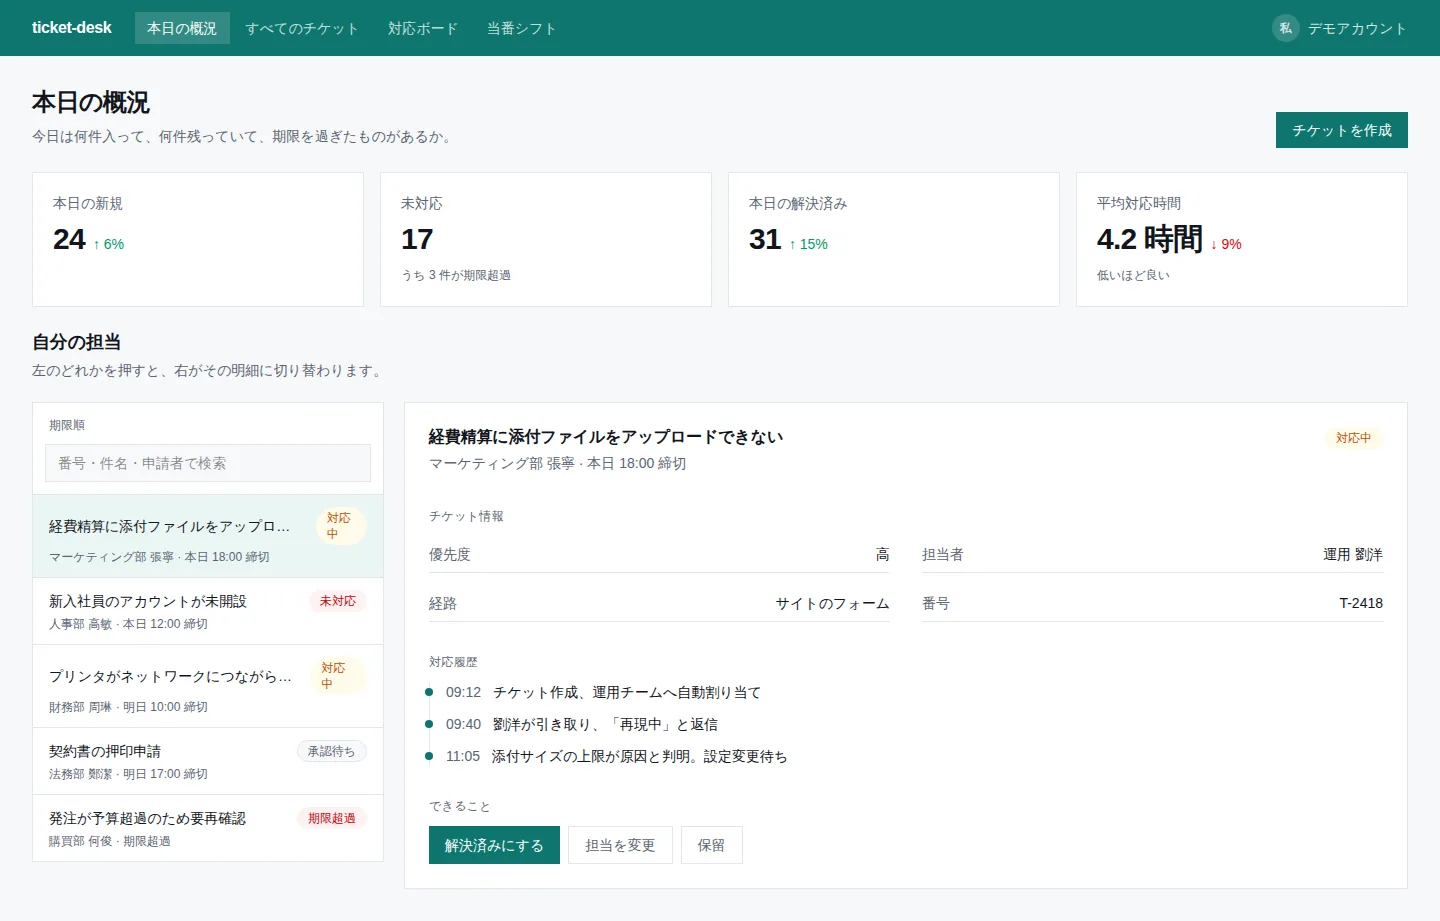Click 対応中 status badge in detail header
Image resolution: width=1440 pixels, height=921 pixels.
(x=1354, y=438)
